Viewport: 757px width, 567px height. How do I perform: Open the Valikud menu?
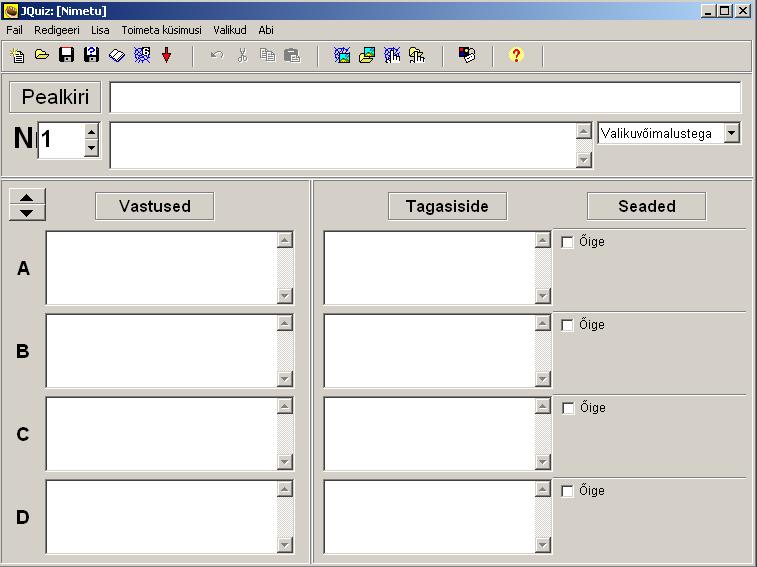(x=230, y=30)
